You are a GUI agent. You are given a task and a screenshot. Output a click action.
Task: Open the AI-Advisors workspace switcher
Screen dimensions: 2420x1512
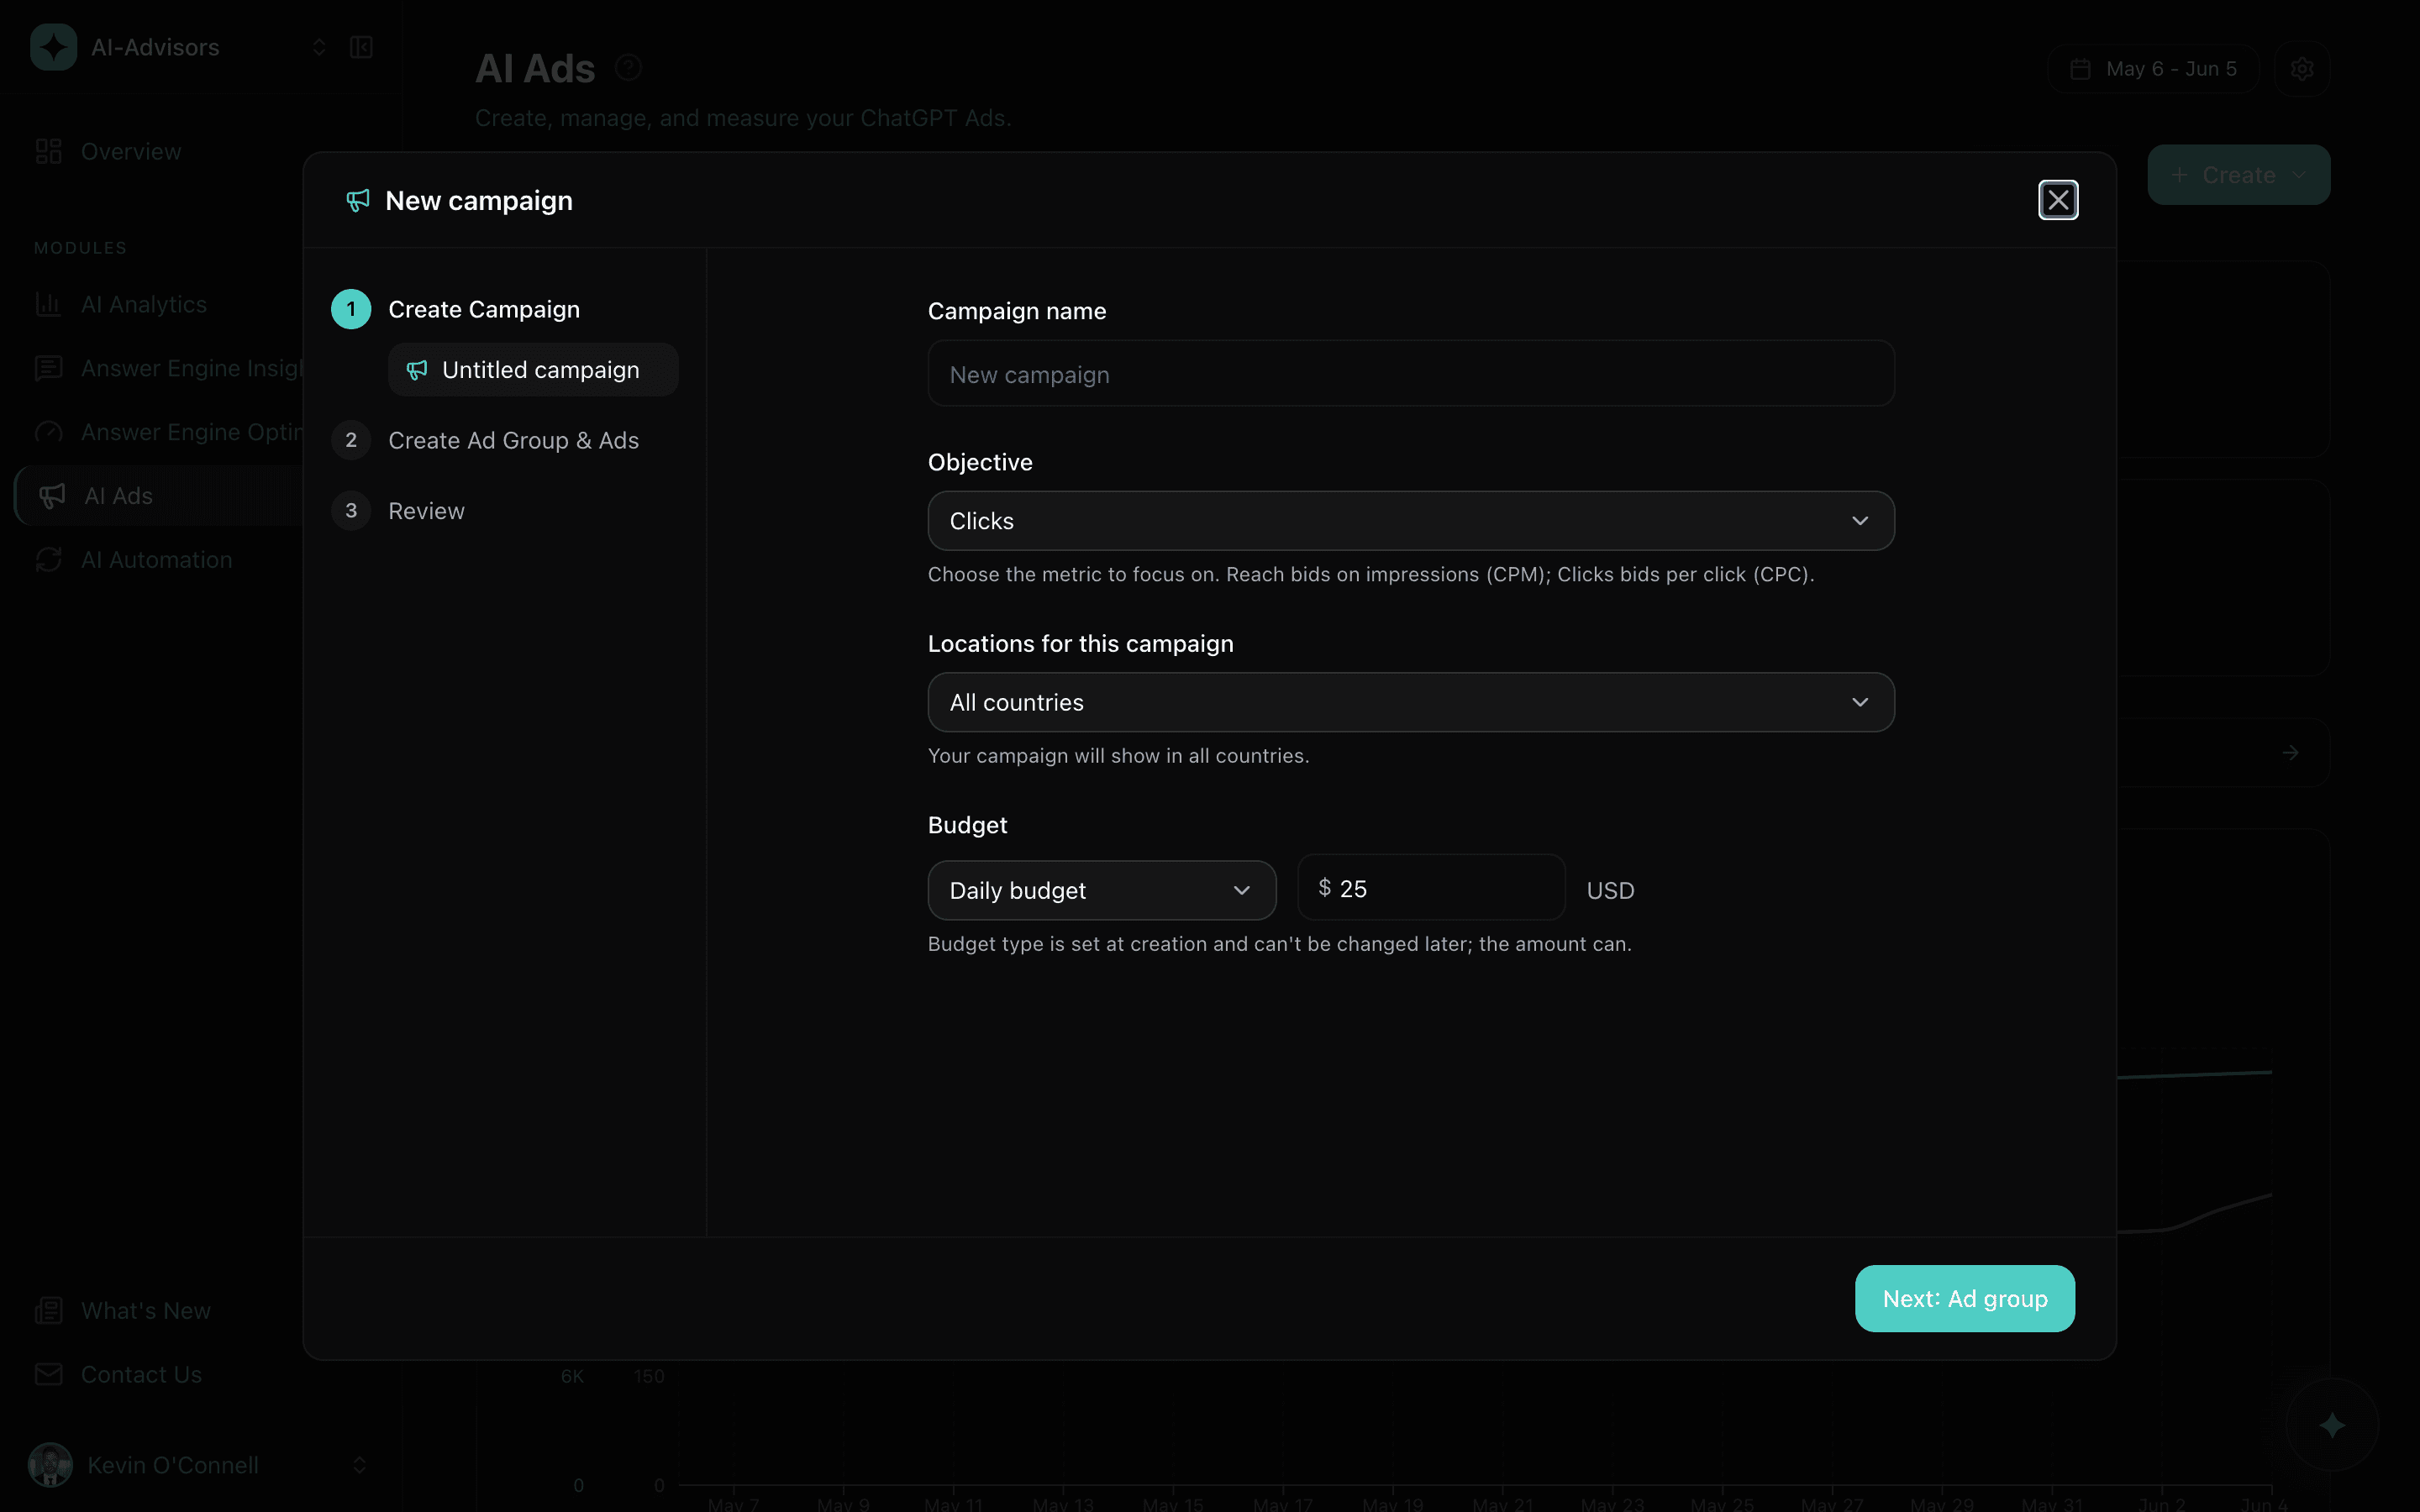180,47
